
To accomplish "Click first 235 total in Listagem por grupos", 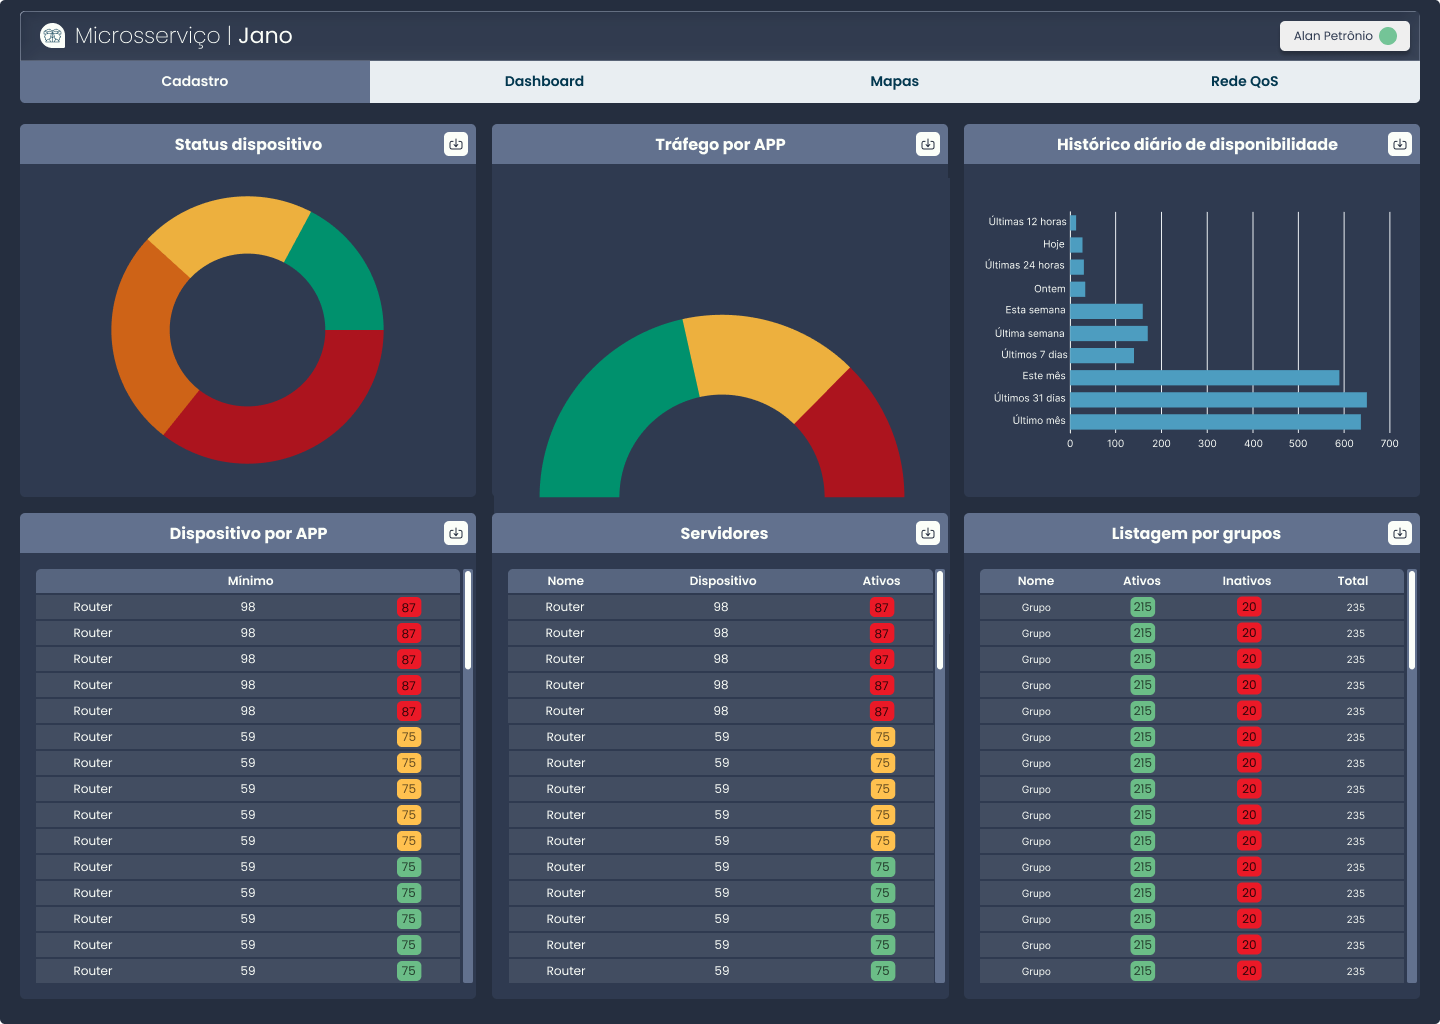I will pos(1355,608).
